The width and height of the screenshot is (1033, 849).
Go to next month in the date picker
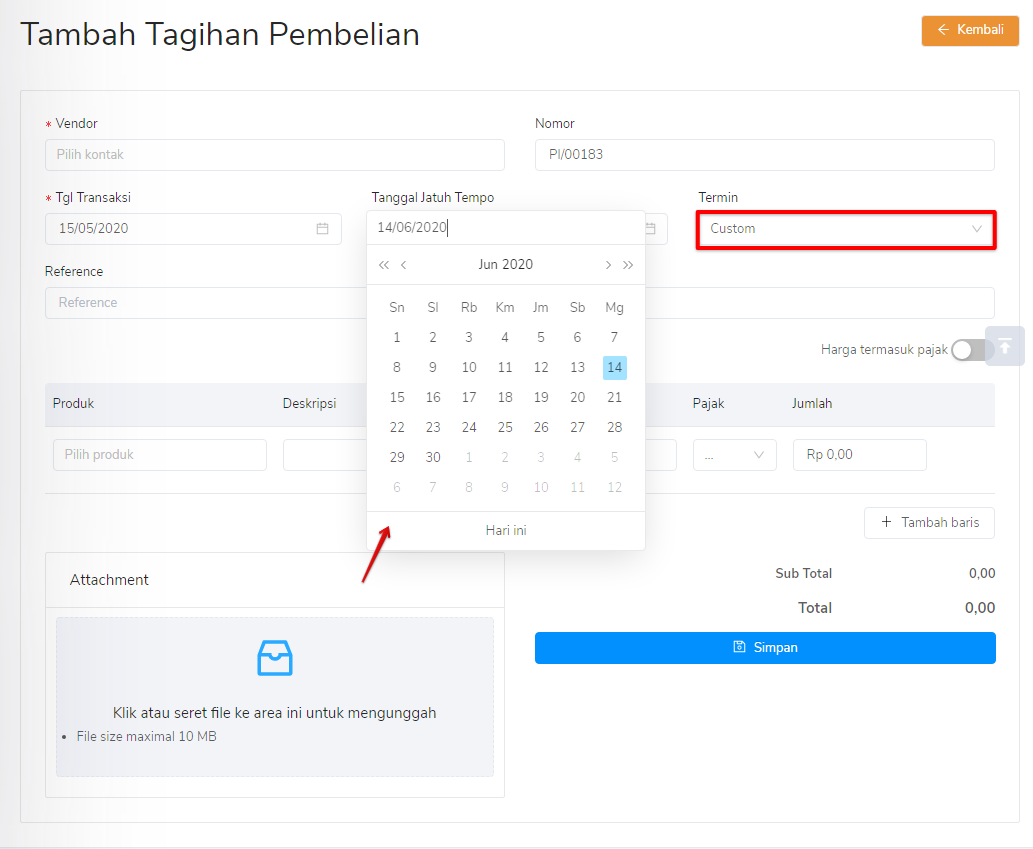[x=608, y=264]
